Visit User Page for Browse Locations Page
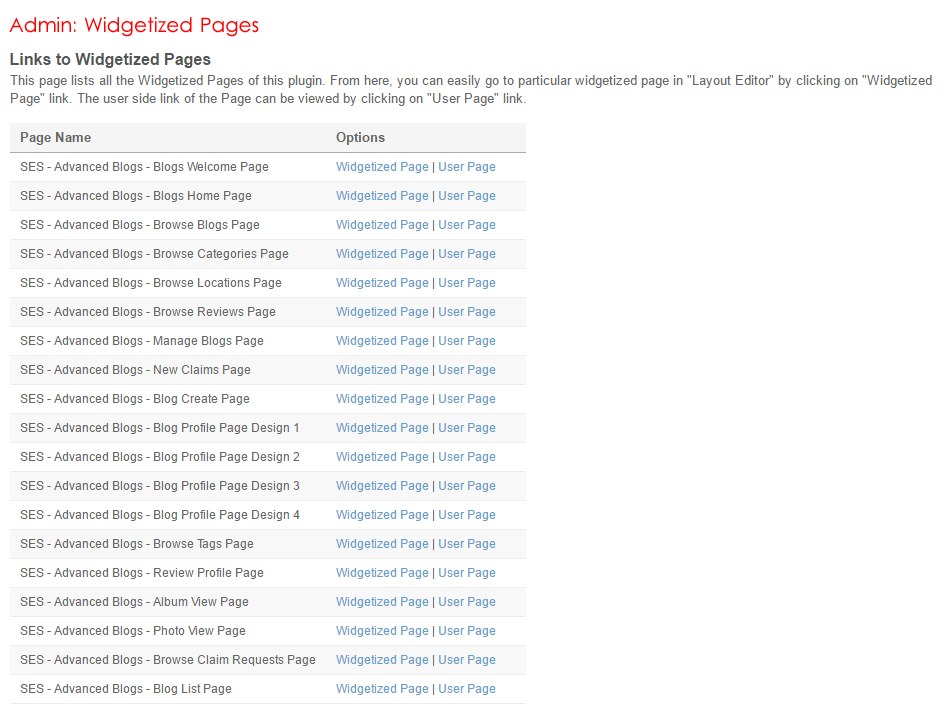 tap(466, 283)
